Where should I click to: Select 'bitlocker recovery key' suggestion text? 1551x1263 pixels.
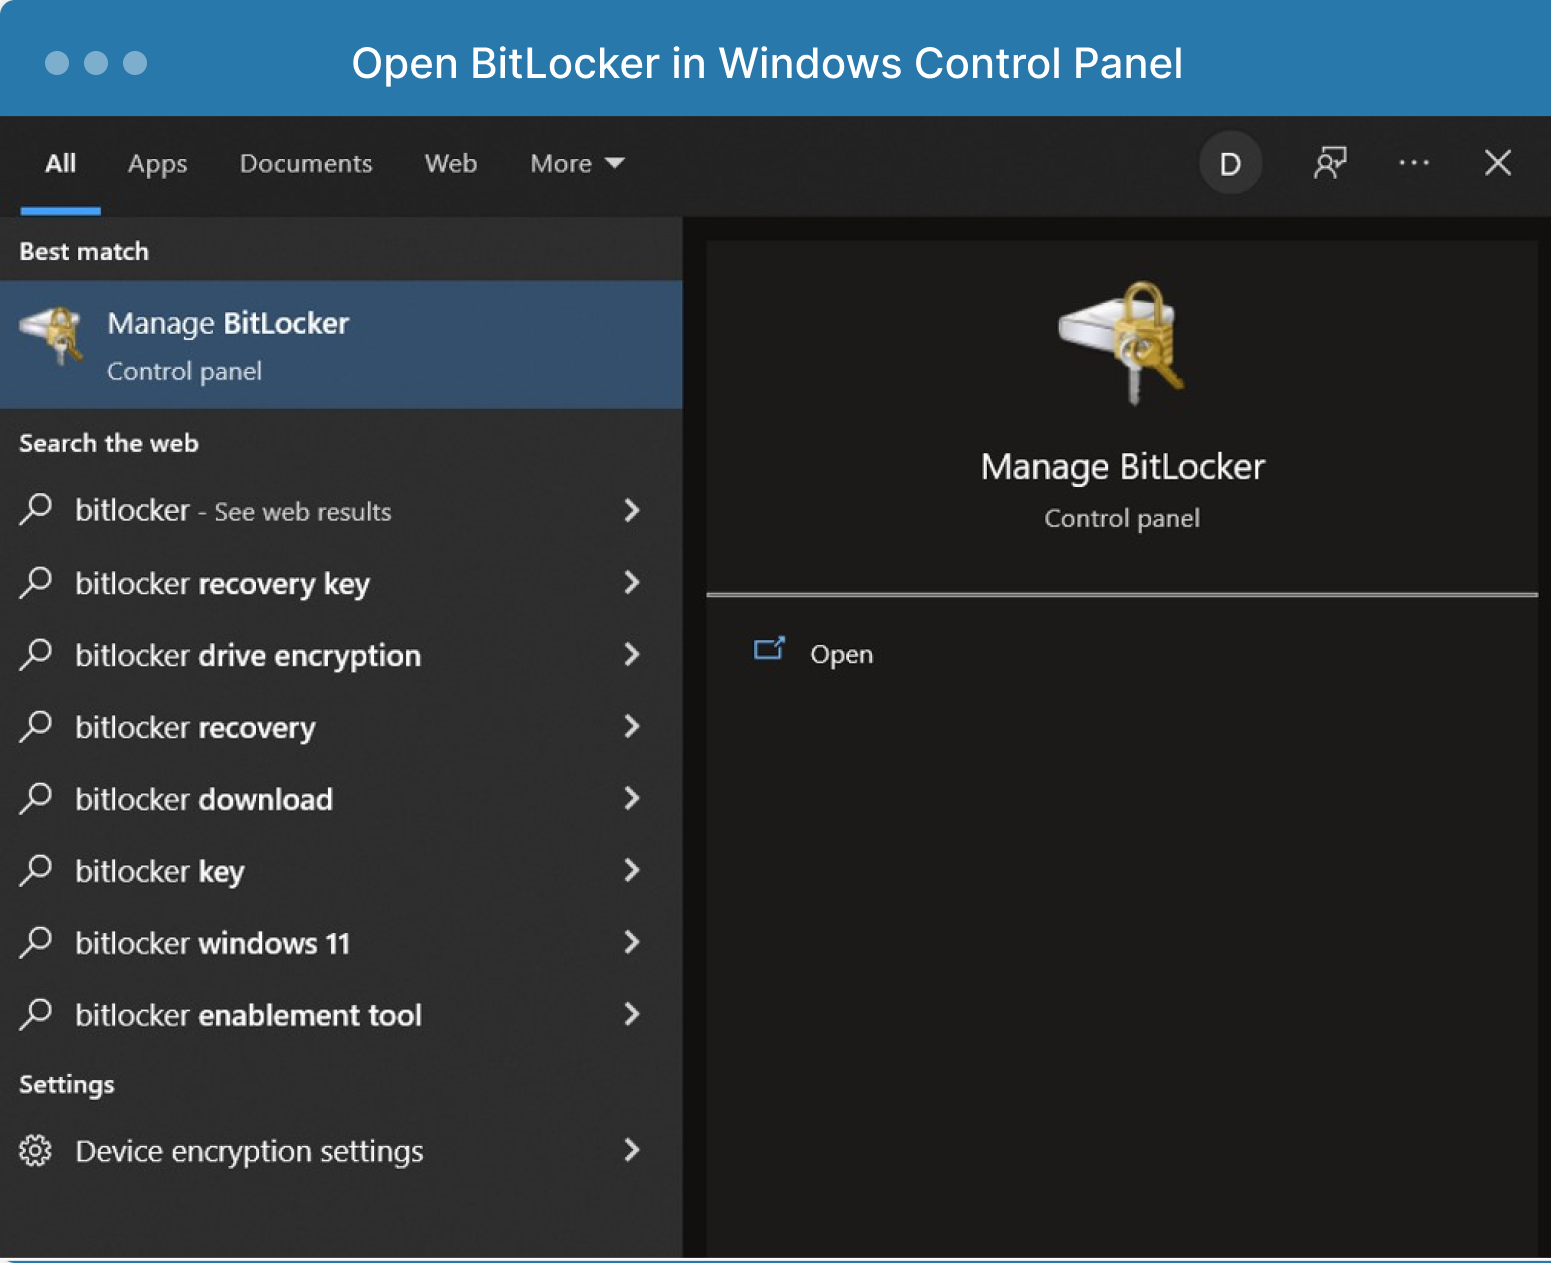point(222,583)
